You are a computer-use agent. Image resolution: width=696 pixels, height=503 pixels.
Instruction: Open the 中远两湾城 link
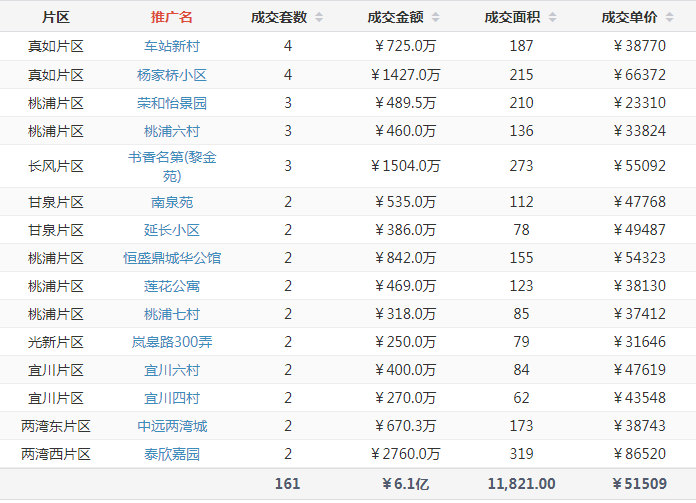coord(172,426)
